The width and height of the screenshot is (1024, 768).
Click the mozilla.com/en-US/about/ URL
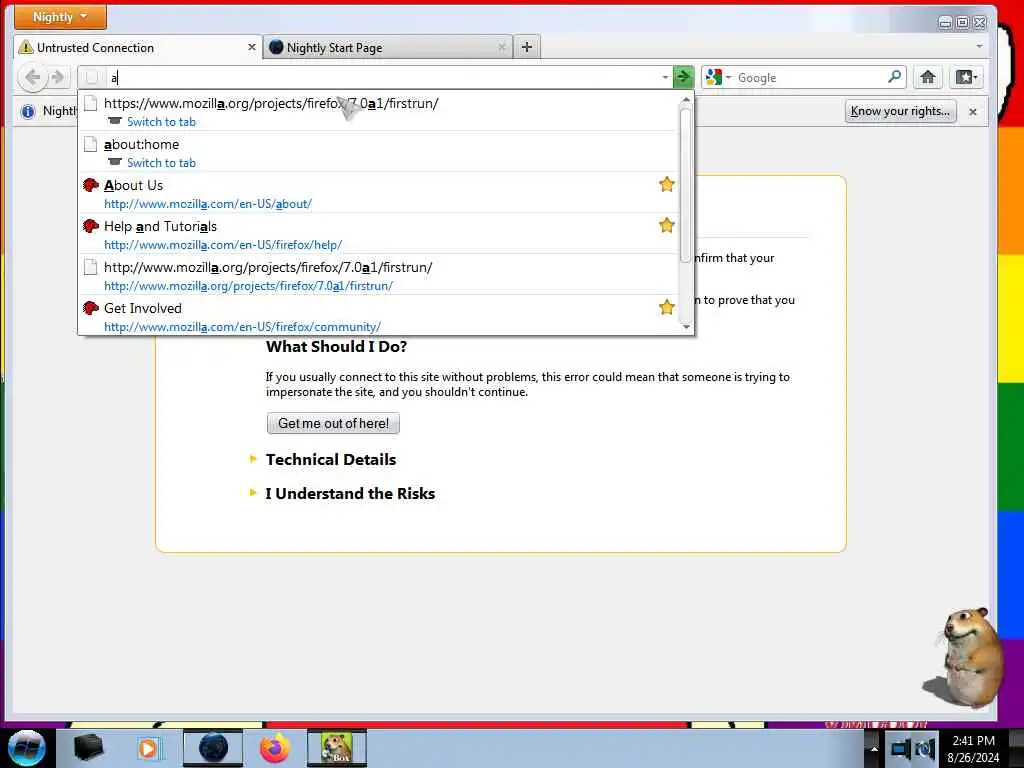click(208, 204)
